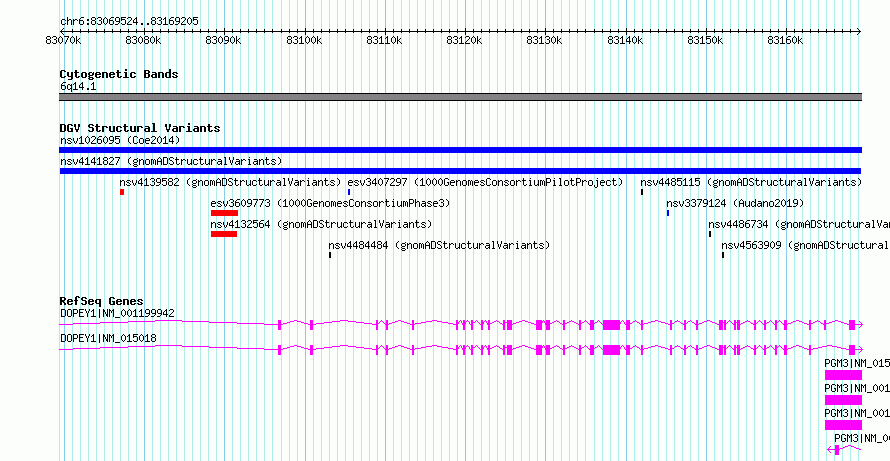The image size is (890, 461).
Task: Click the black nsv4484484 variant mark
Action: coord(330,255)
